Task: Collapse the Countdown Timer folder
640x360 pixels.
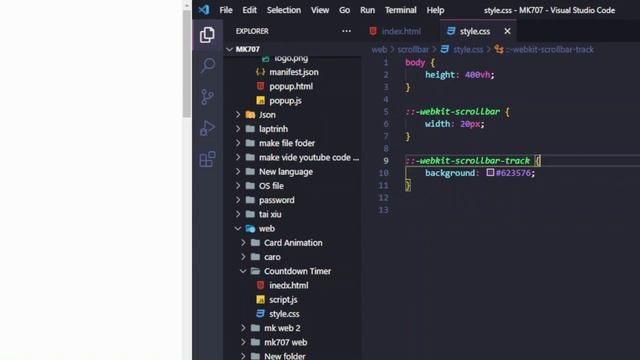Action: pos(243,271)
